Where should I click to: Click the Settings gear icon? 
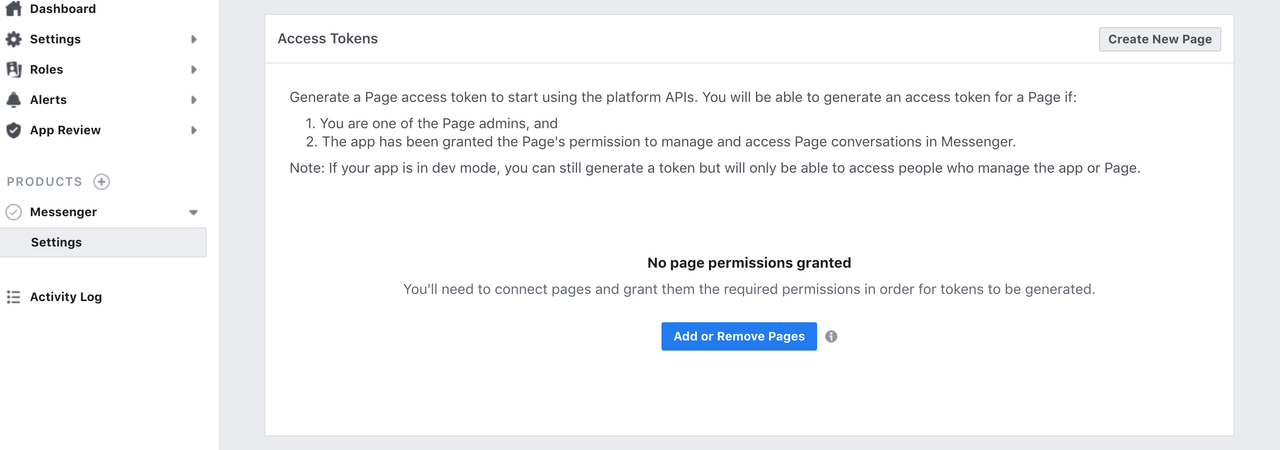pos(13,39)
